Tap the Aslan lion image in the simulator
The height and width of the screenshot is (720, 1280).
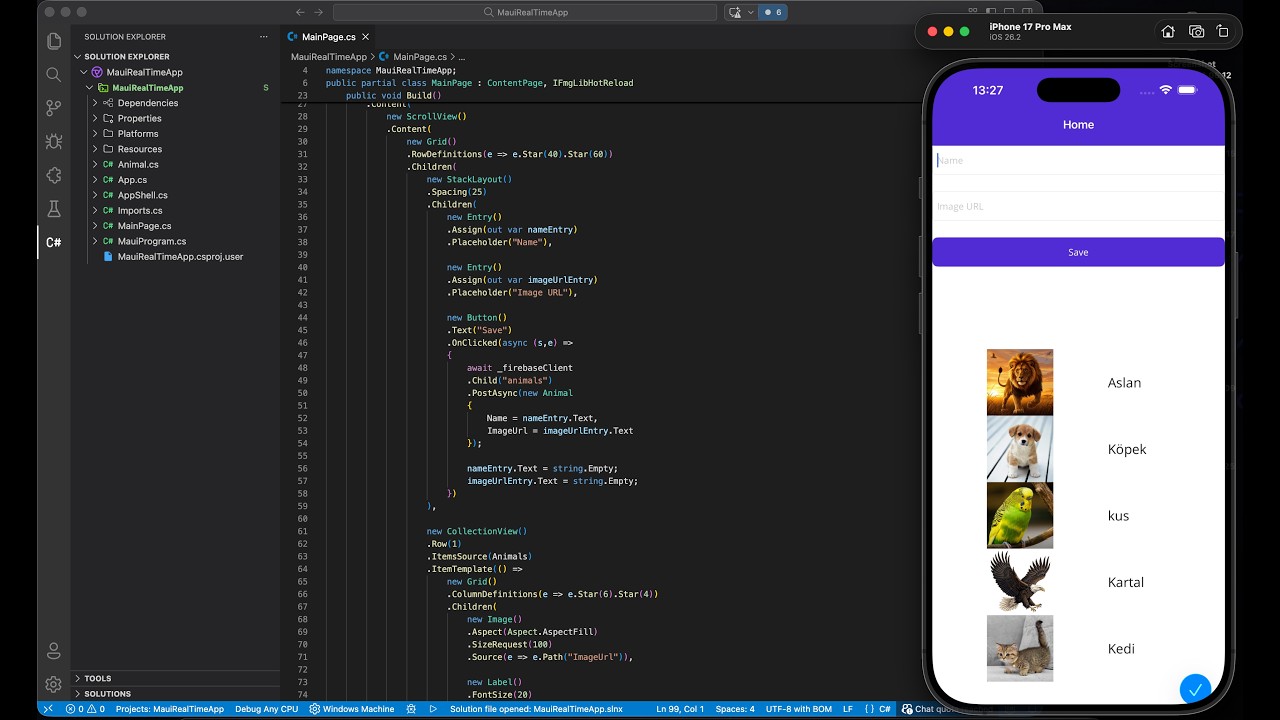coord(1020,382)
